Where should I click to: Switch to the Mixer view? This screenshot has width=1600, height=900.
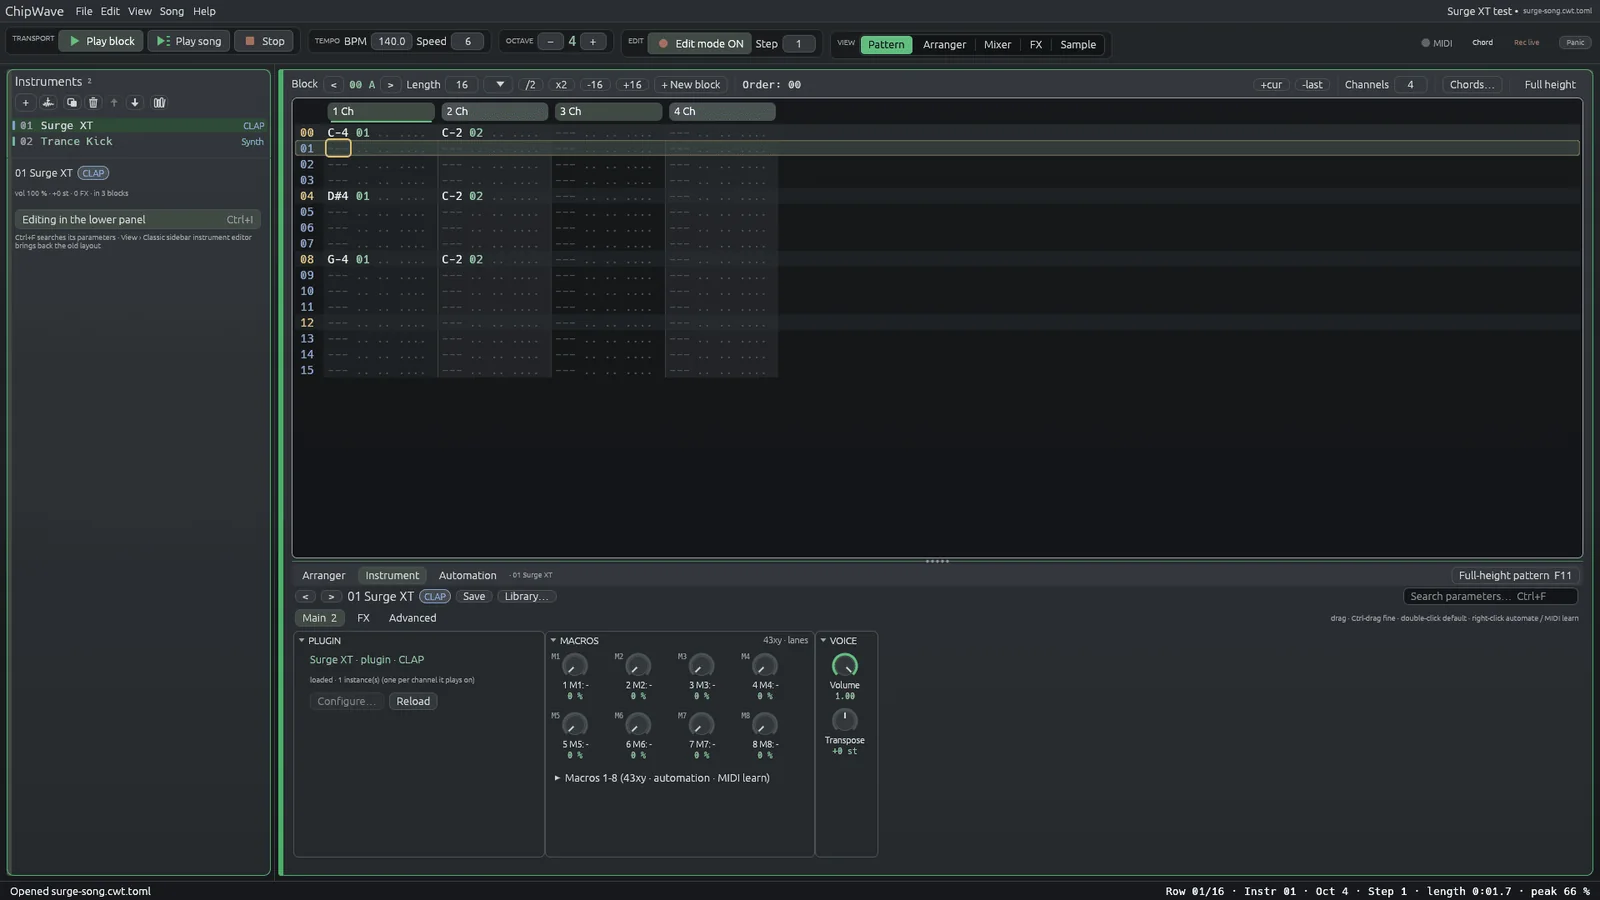(x=997, y=44)
